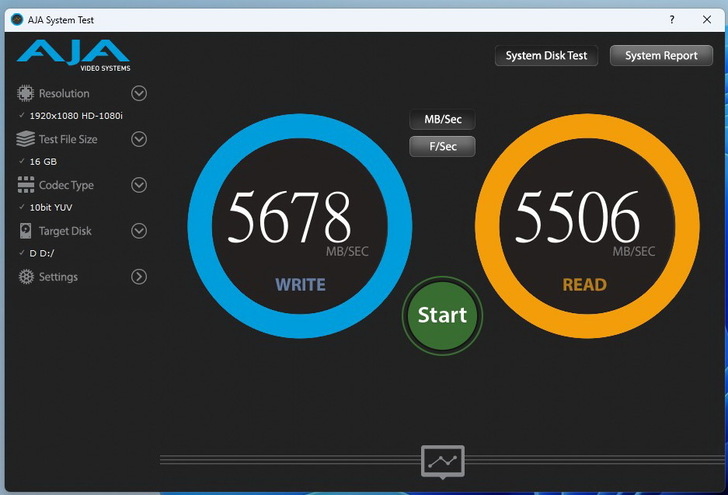Start the disk test
This screenshot has height=495, width=728.
(442, 315)
